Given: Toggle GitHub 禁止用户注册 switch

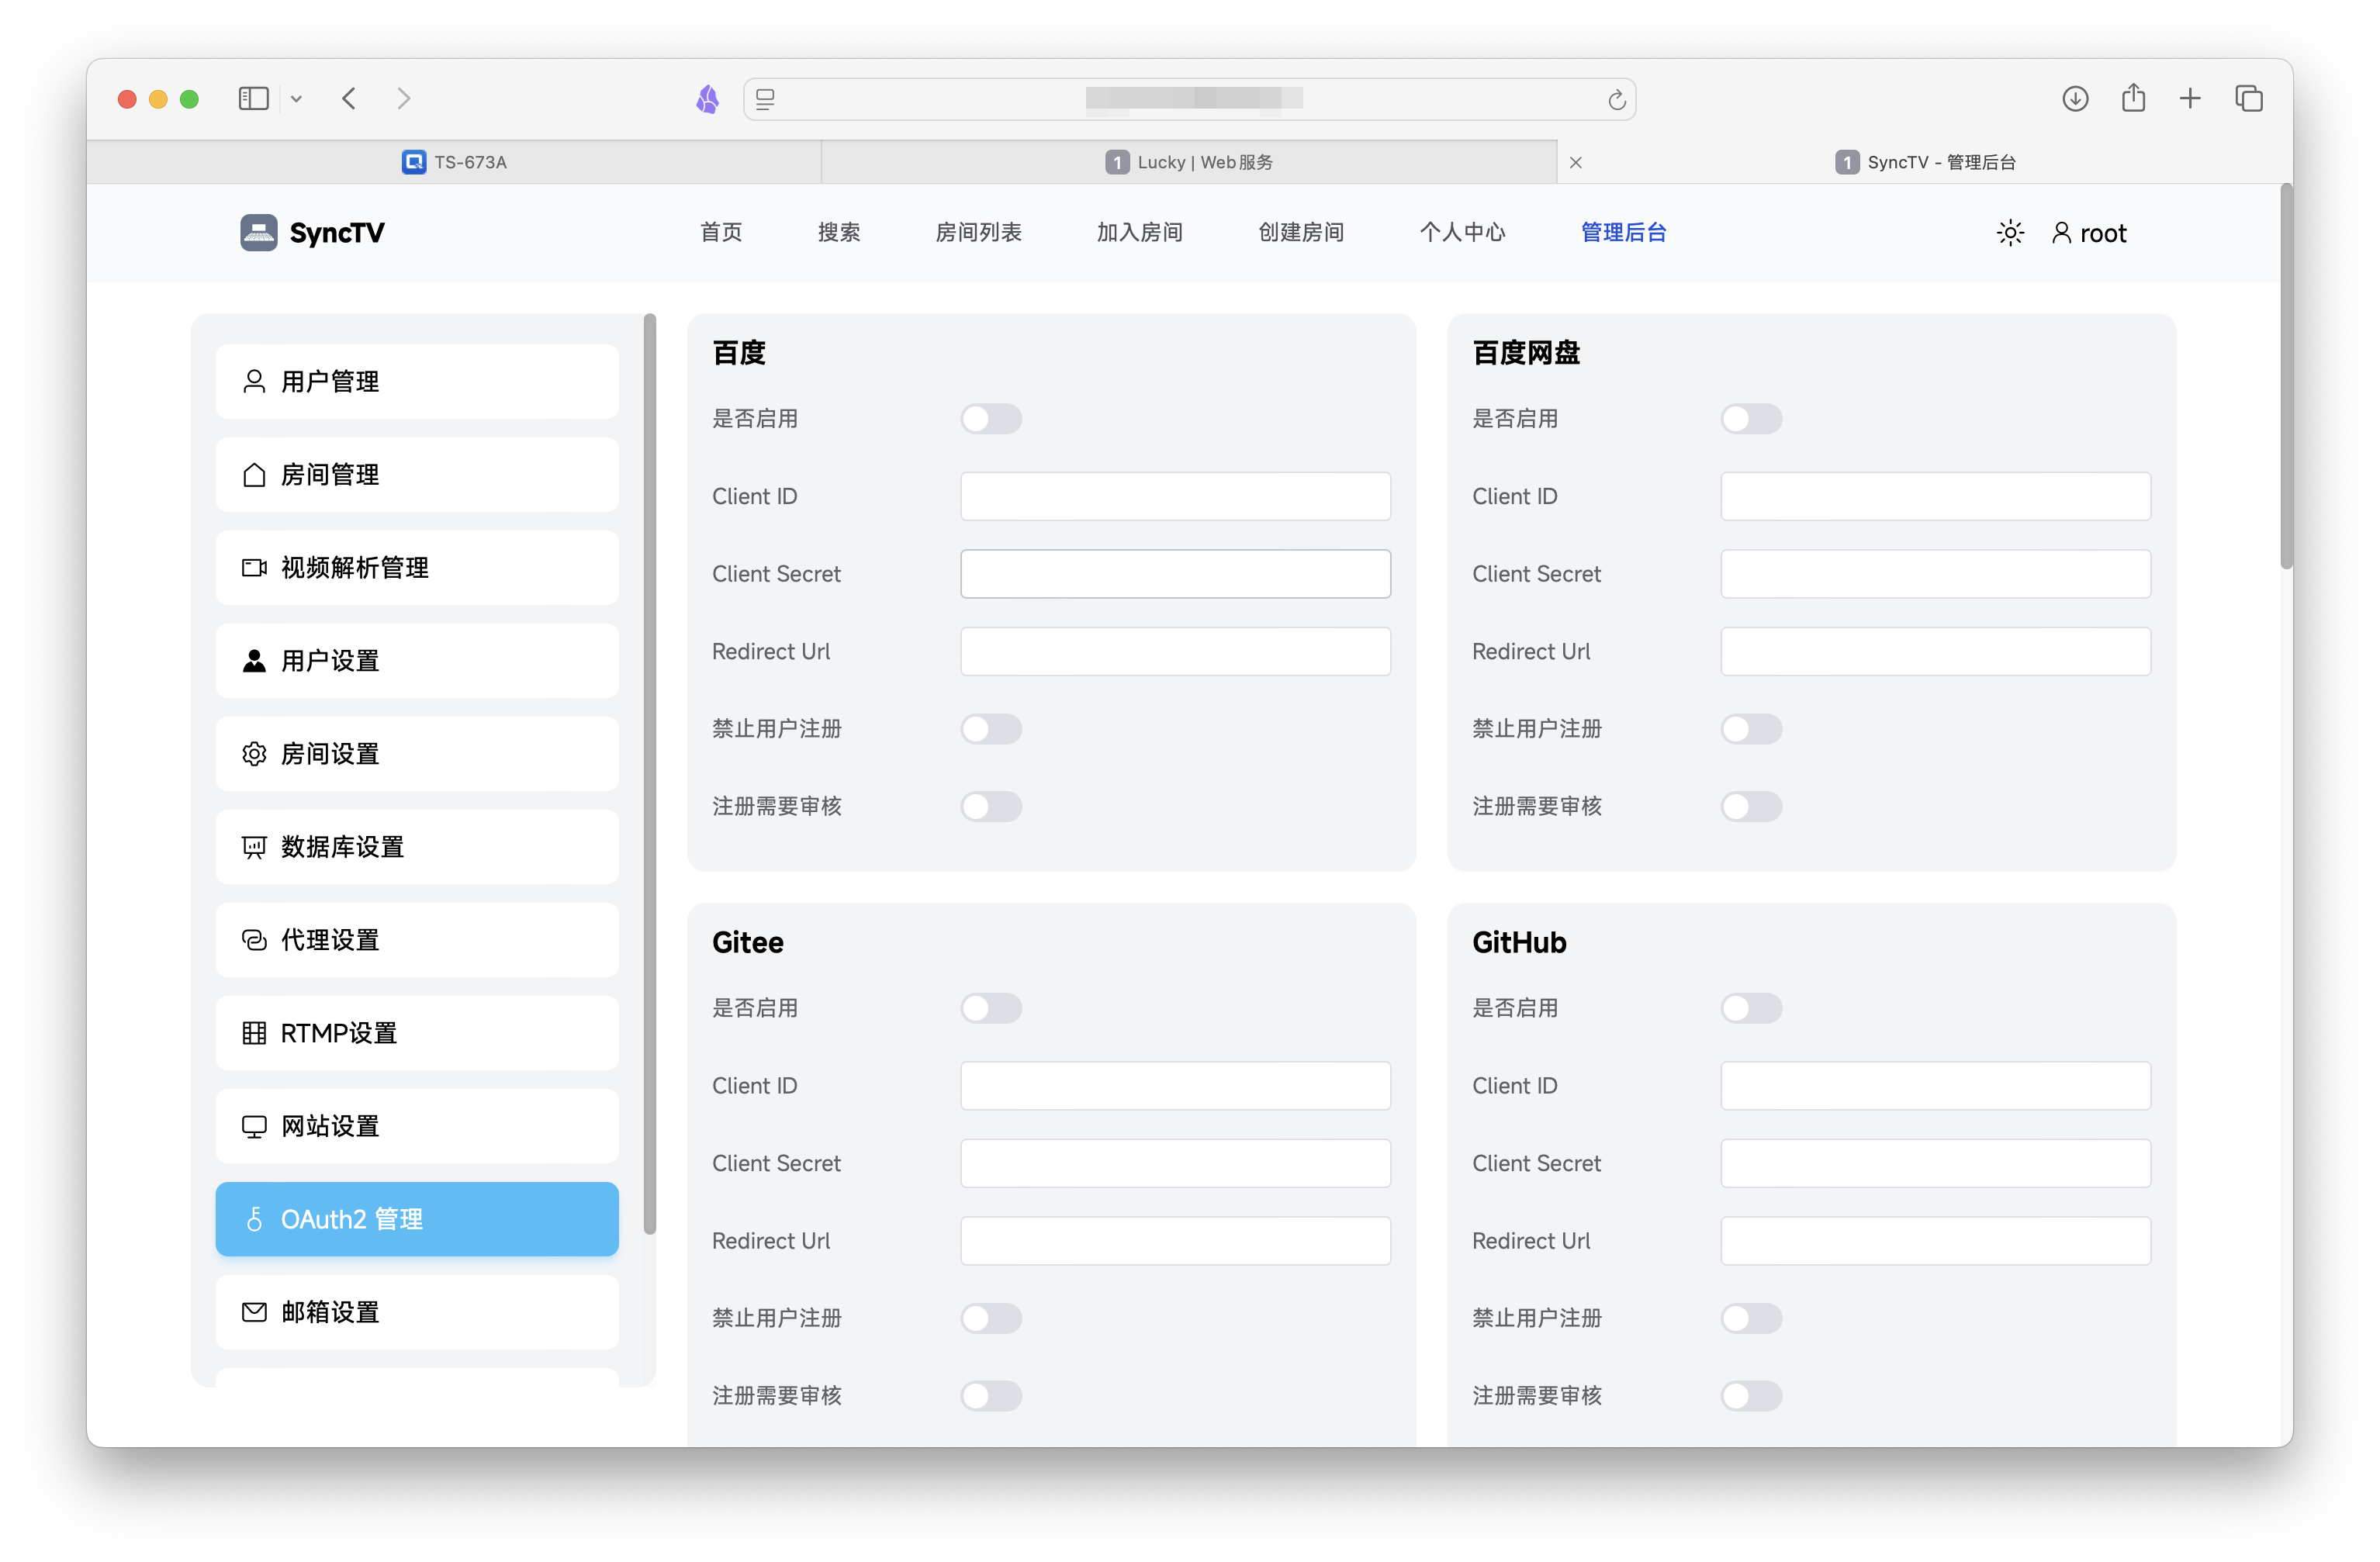Looking at the screenshot, I should tap(1751, 1317).
